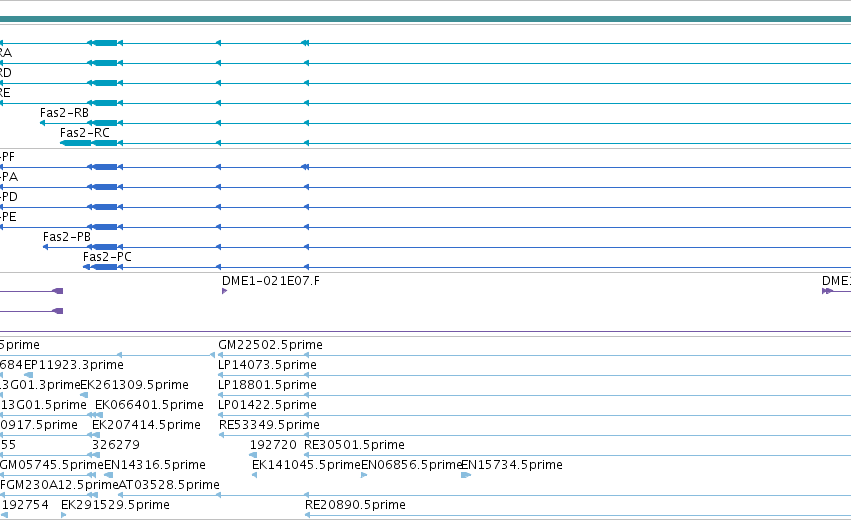Select the RE53349.5prime EST label
Image resolution: width=851 pixels, height=520 pixels.
click(269, 425)
